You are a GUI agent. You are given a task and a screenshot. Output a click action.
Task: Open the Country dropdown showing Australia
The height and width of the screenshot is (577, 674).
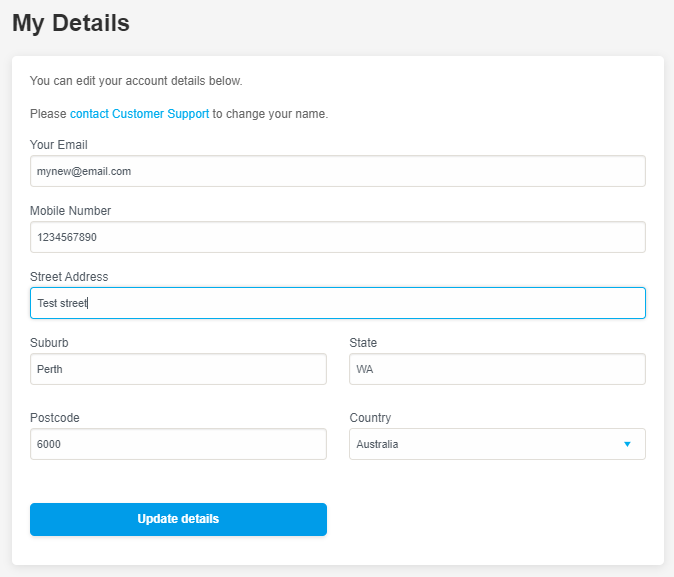coord(497,444)
